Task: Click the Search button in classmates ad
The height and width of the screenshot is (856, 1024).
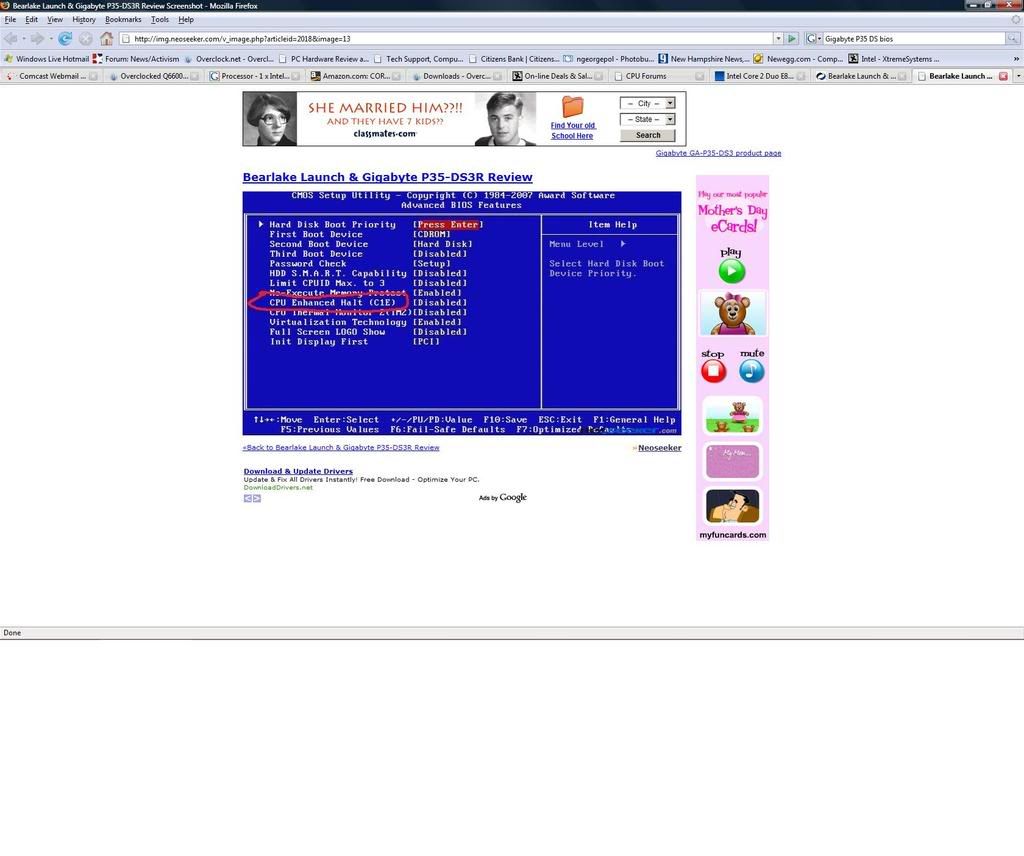Action: click(647, 135)
